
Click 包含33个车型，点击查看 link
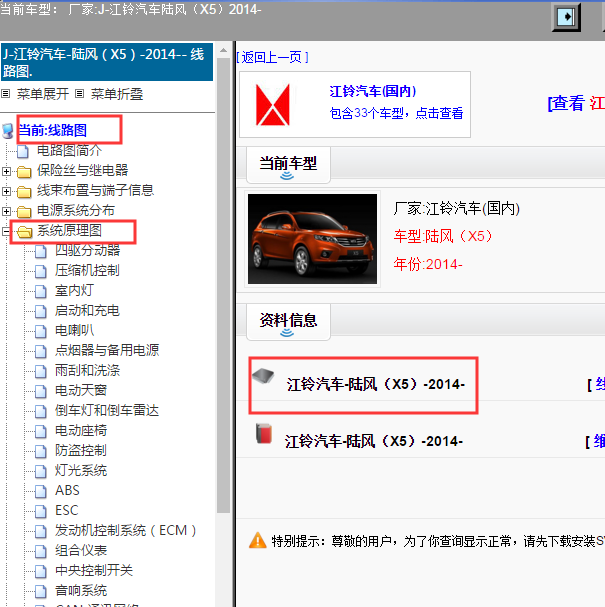pos(396,113)
